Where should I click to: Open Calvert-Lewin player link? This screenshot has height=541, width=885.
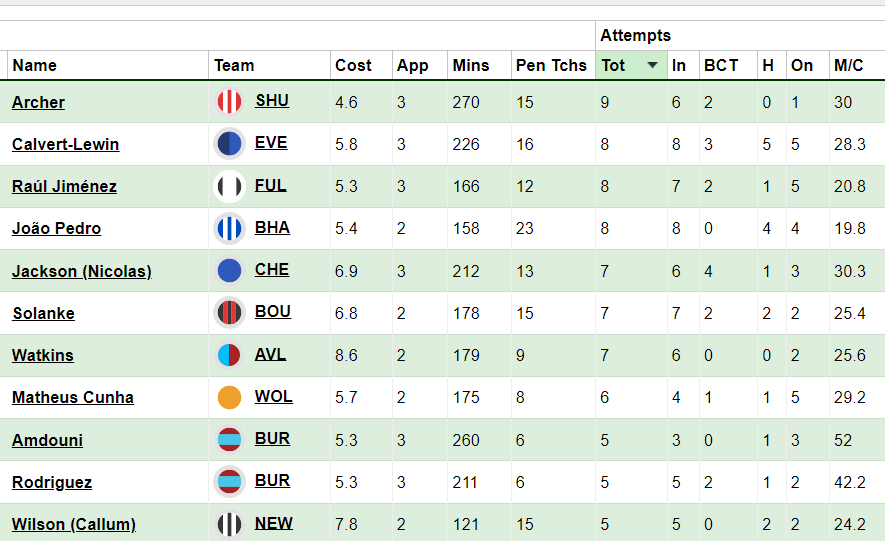(x=65, y=144)
